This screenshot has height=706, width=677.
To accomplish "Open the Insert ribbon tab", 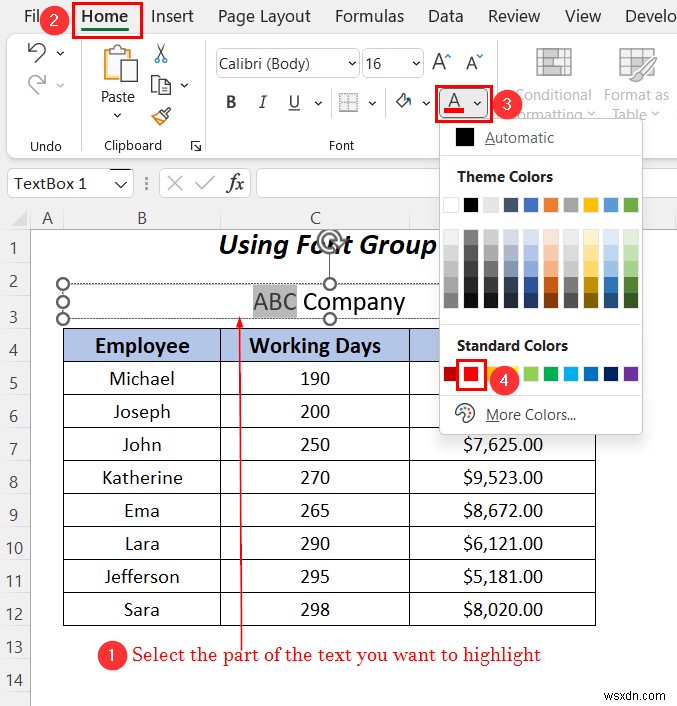I will pos(172,17).
